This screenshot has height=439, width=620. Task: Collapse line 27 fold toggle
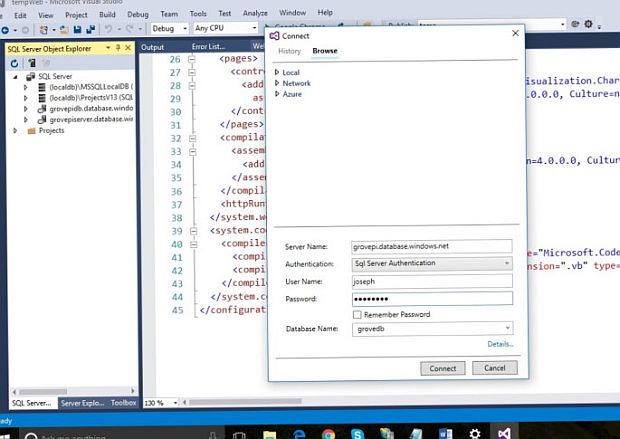[192, 72]
